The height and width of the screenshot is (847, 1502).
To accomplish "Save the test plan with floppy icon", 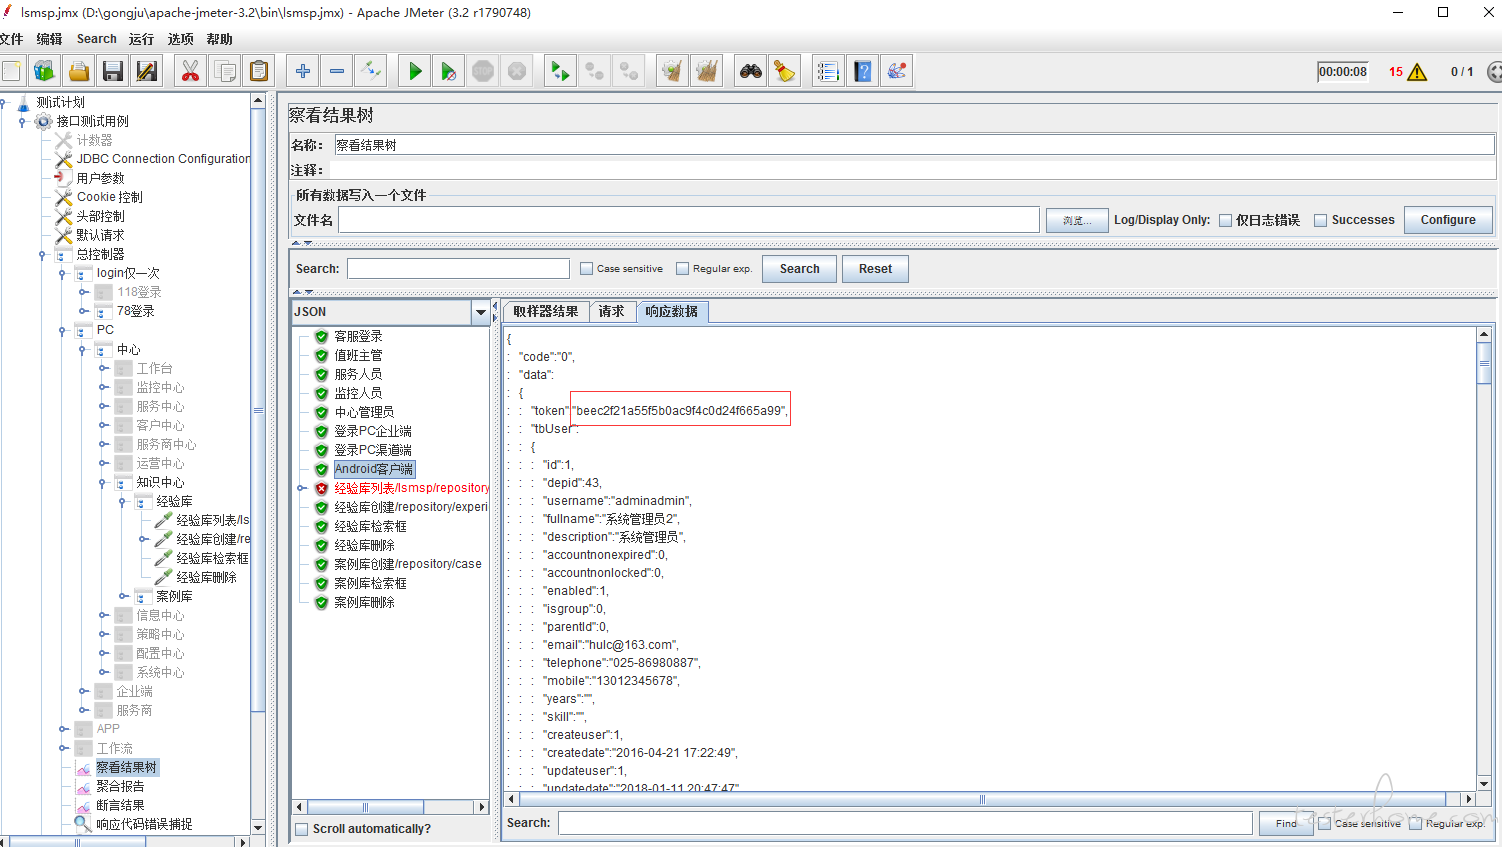I will pos(112,71).
